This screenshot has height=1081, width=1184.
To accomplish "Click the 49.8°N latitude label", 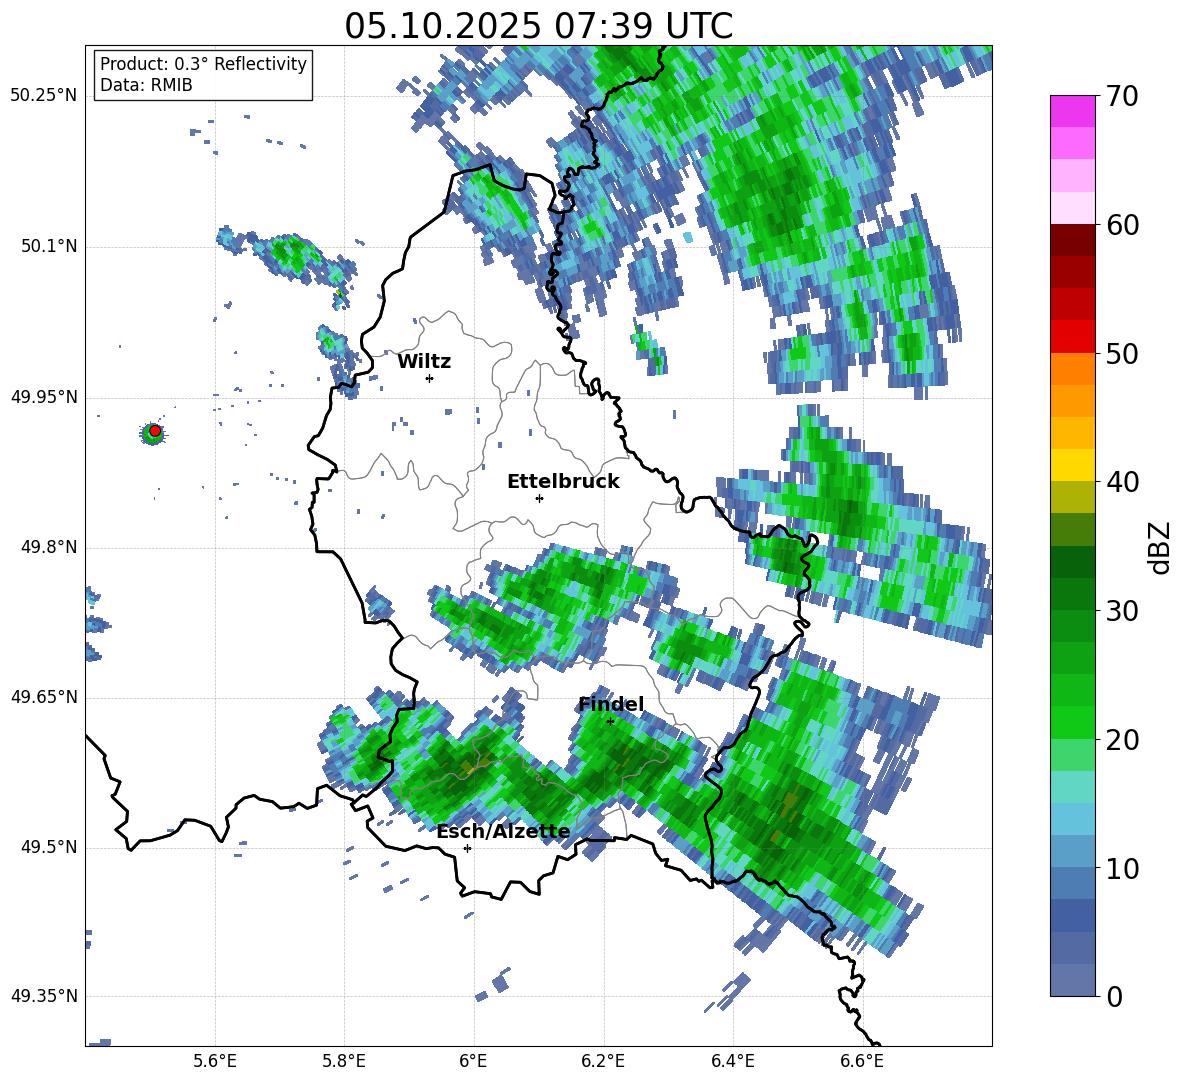I will point(48,547).
